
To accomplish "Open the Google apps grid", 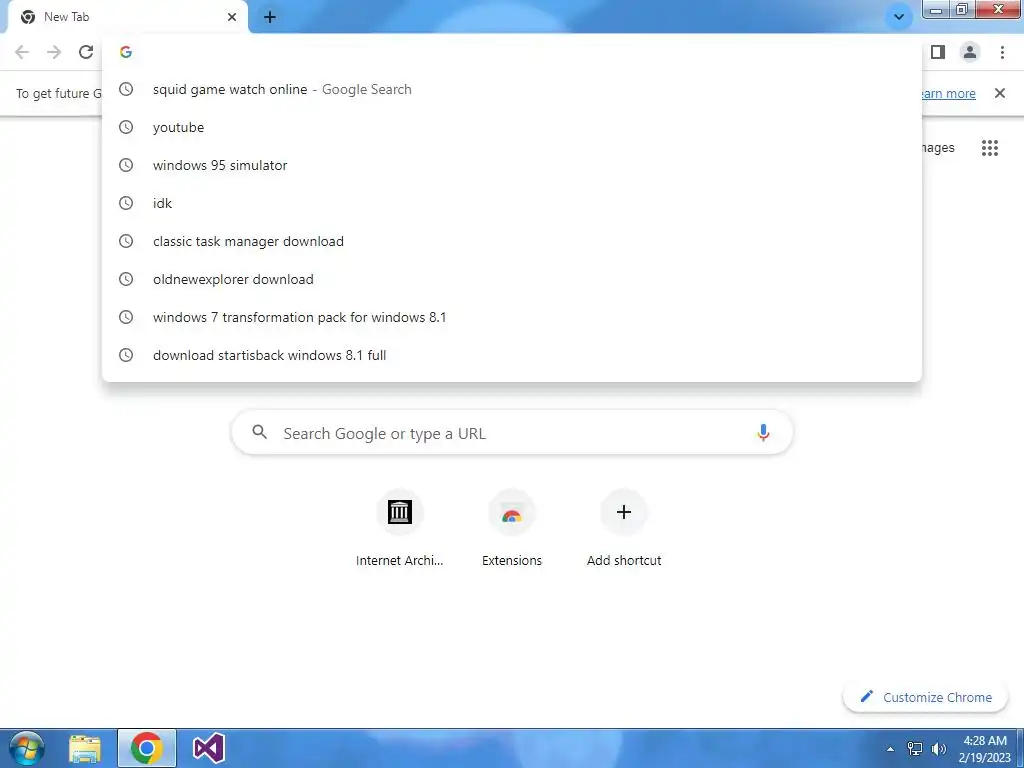I will tap(990, 148).
